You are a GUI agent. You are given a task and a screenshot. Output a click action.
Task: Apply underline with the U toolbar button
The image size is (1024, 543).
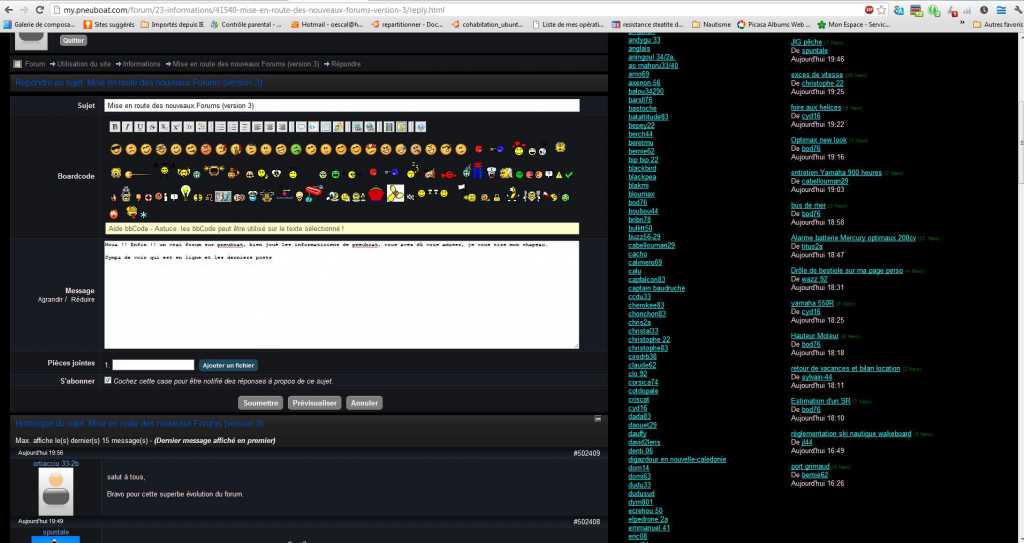(x=138, y=127)
